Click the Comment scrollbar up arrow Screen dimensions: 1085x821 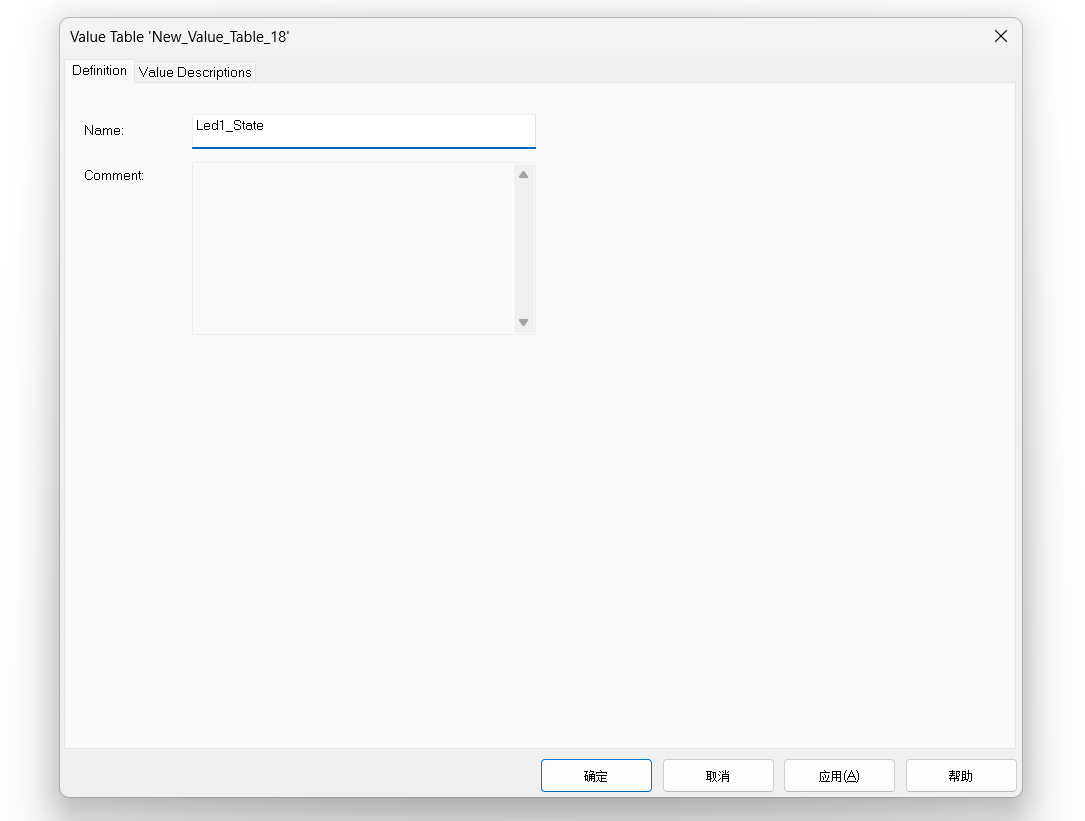[524, 174]
